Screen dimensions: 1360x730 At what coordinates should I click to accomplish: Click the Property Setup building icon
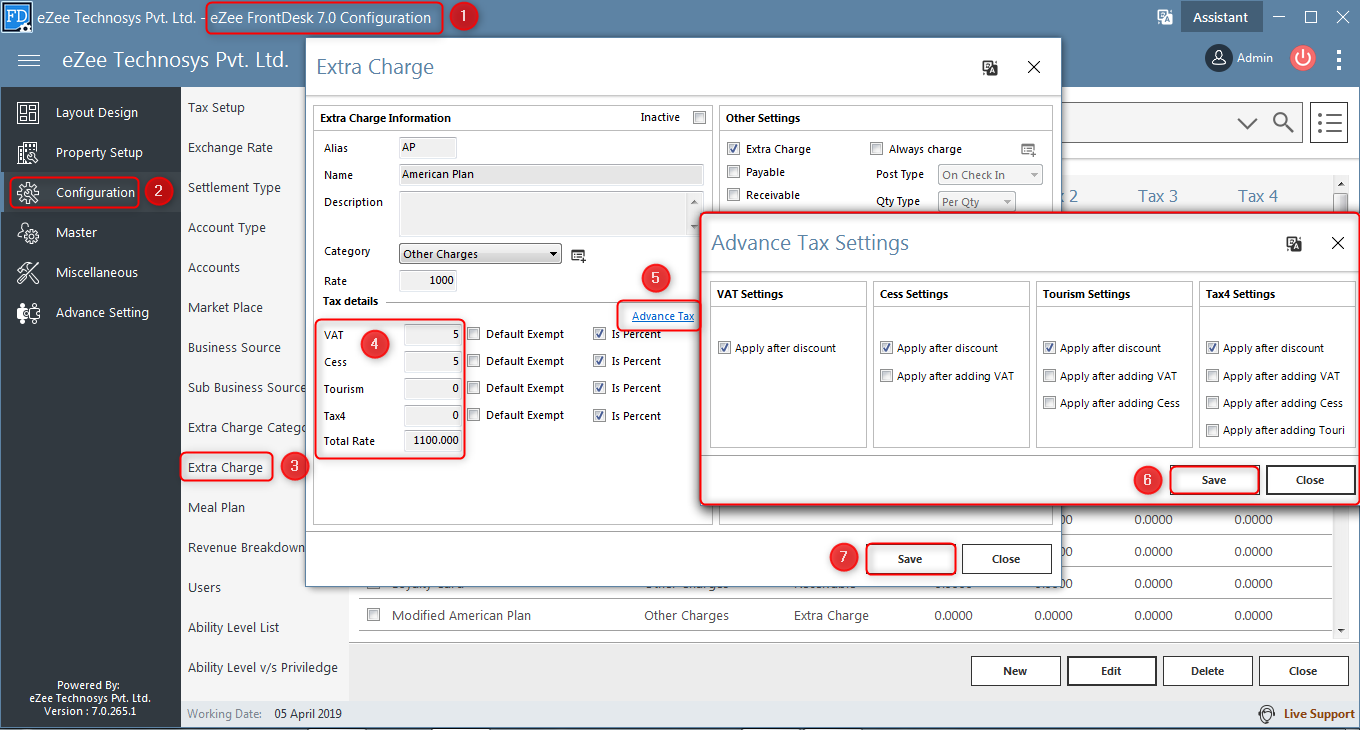coord(28,153)
